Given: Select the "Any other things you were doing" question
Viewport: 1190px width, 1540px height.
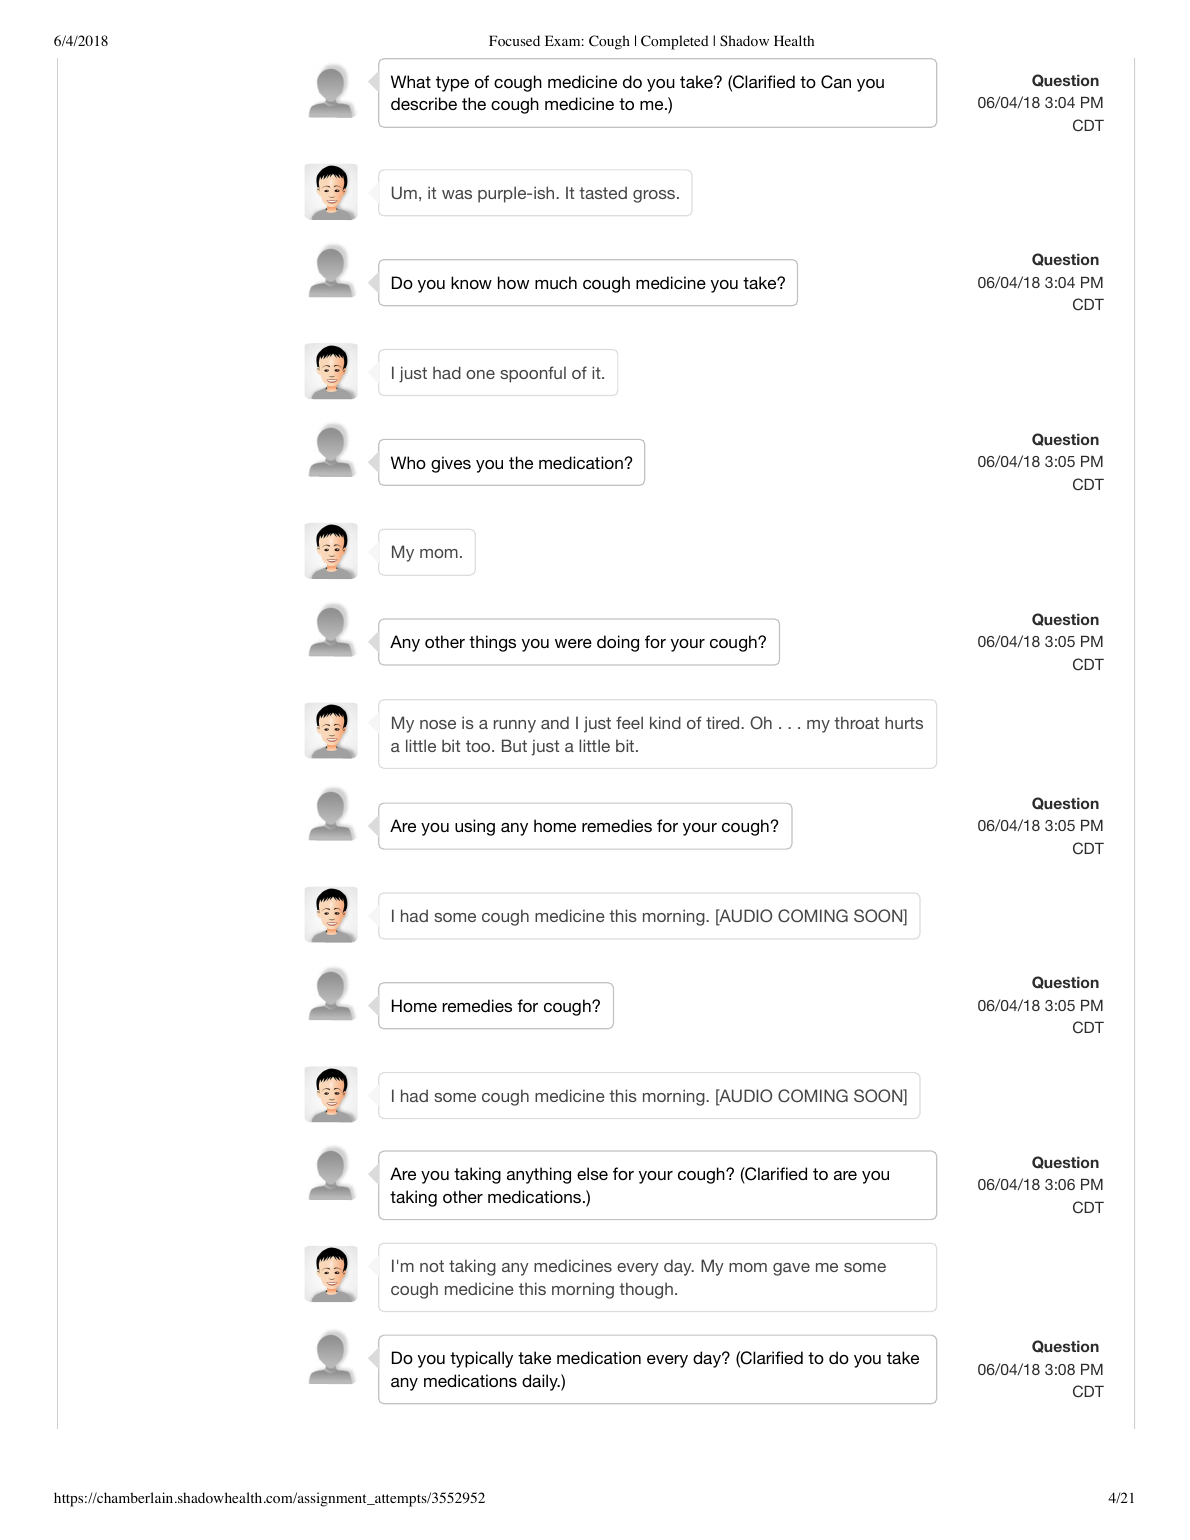Looking at the screenshot, I should pyautogui.click(x=578, y=642).
